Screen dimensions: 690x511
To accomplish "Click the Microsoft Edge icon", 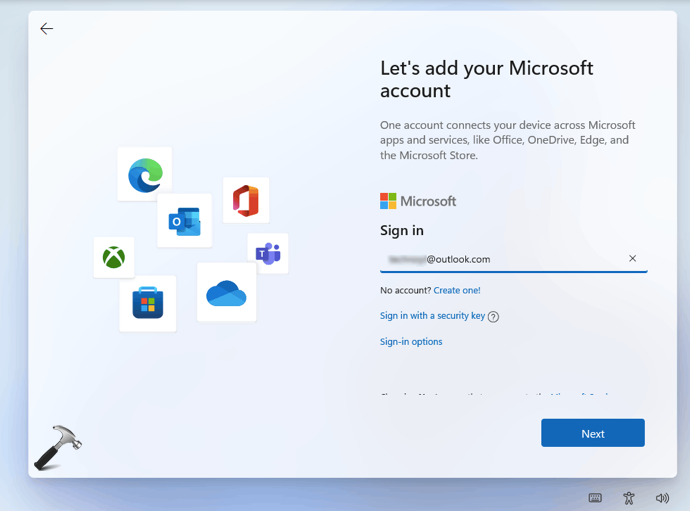I will click(145, 175).
